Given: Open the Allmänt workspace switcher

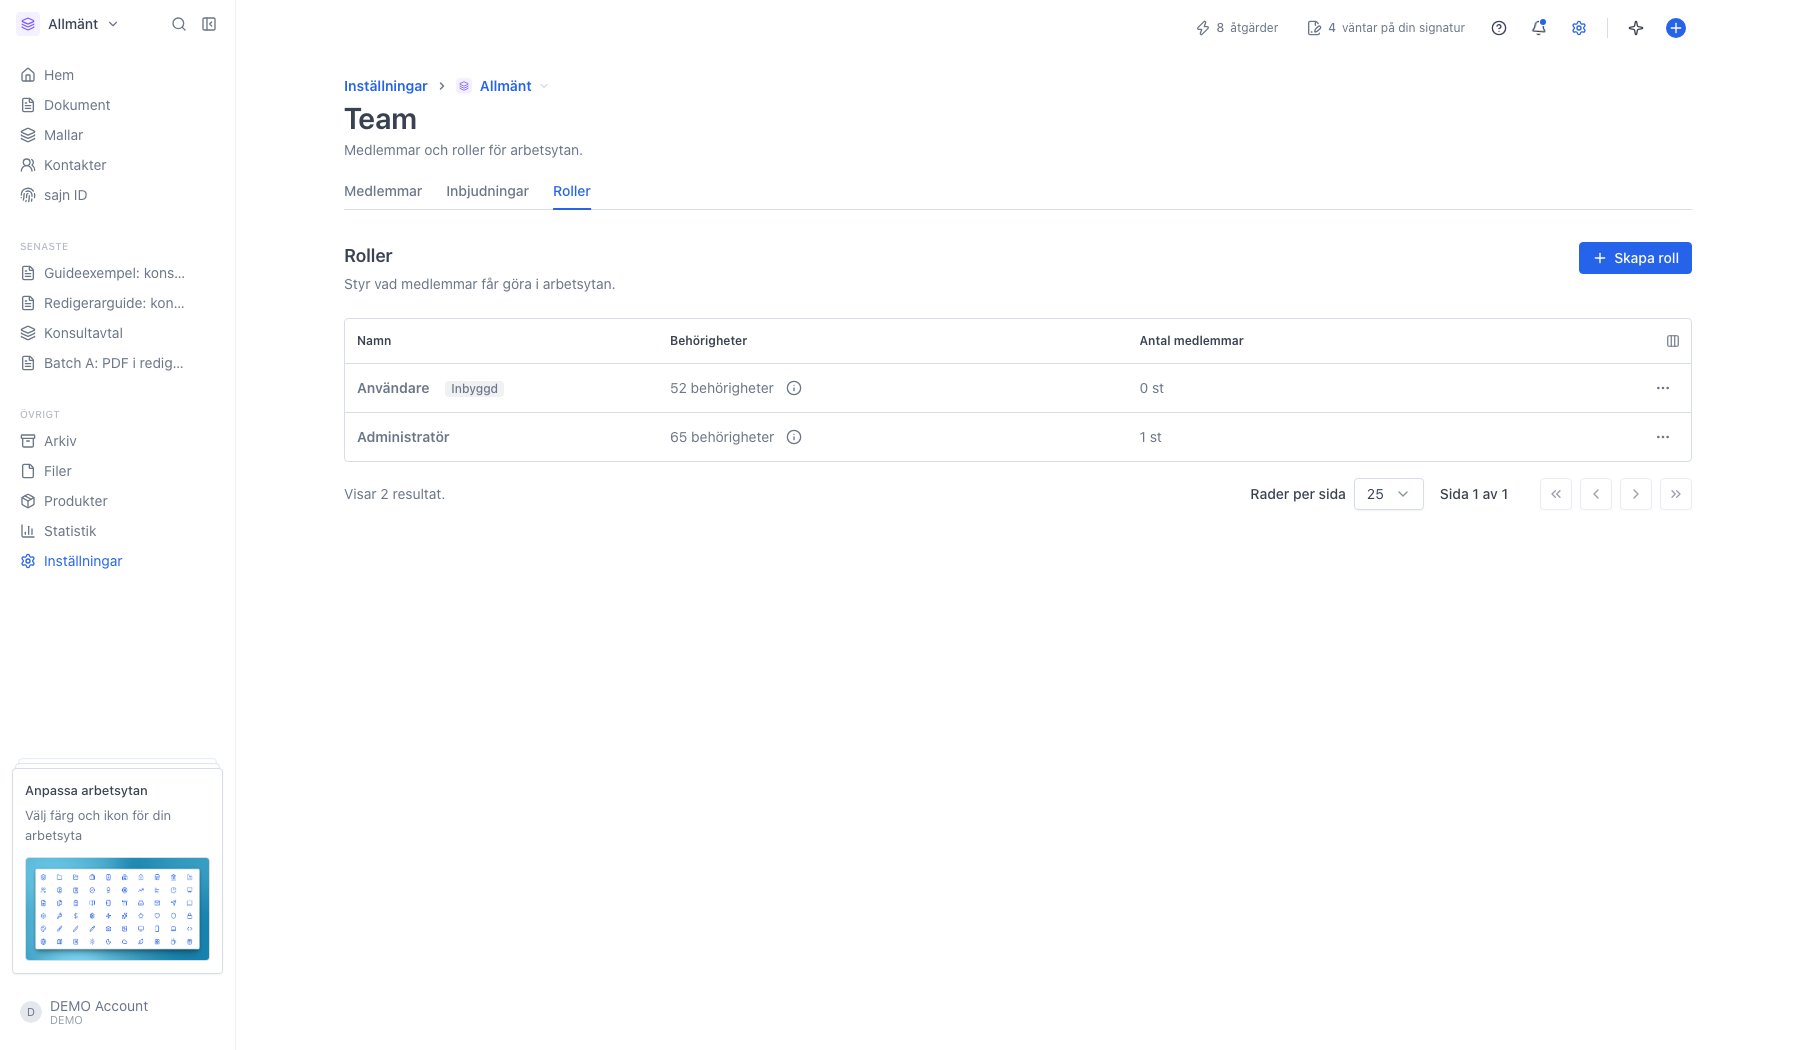Looking at the screenshot, I should (69, 24).
